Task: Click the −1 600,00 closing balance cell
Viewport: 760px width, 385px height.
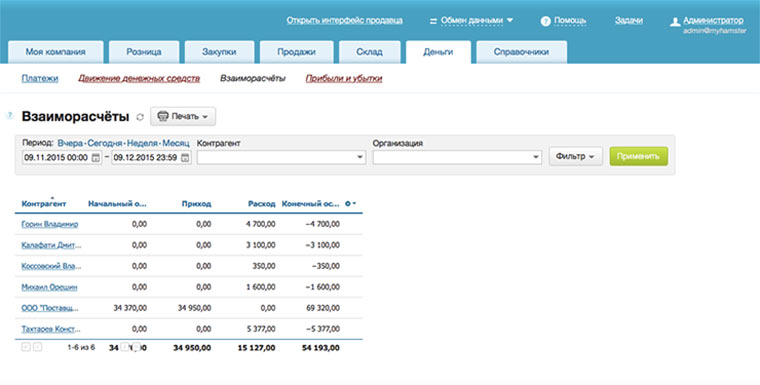Action: (323, 287)
